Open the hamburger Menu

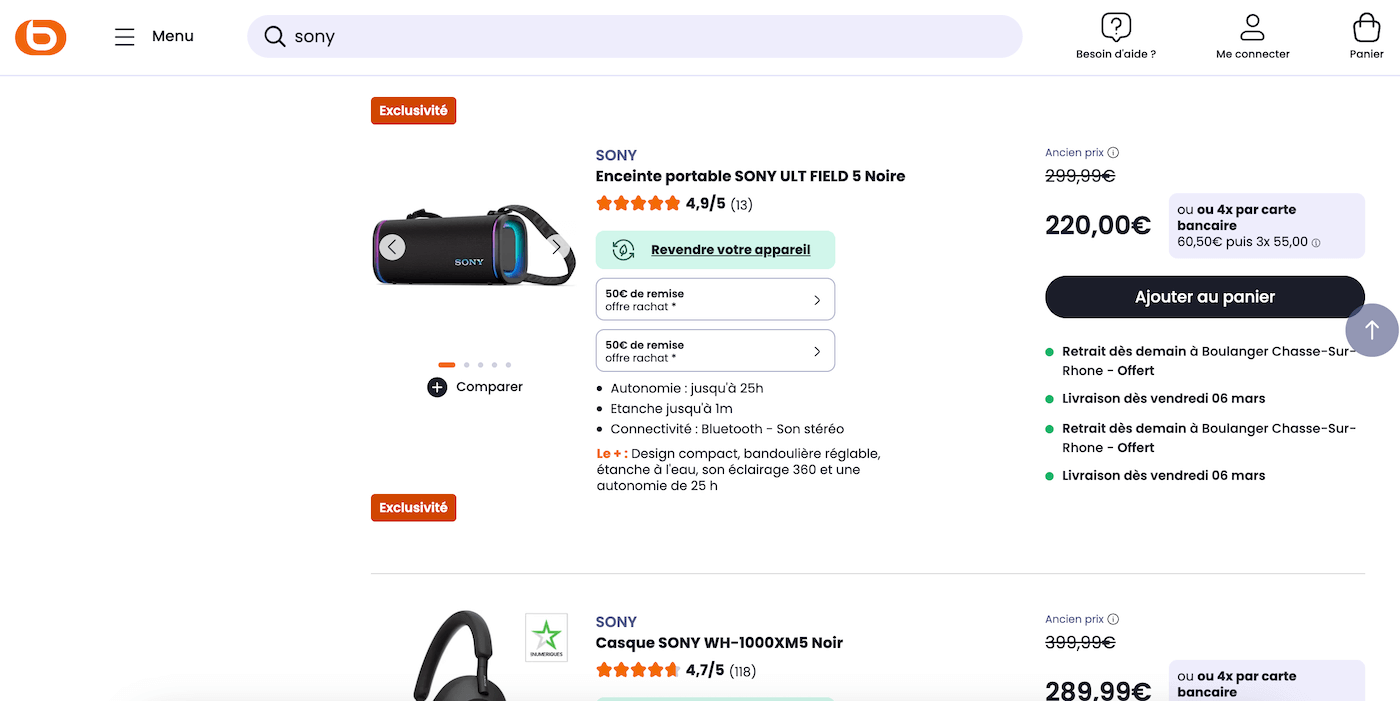[124, 36]
